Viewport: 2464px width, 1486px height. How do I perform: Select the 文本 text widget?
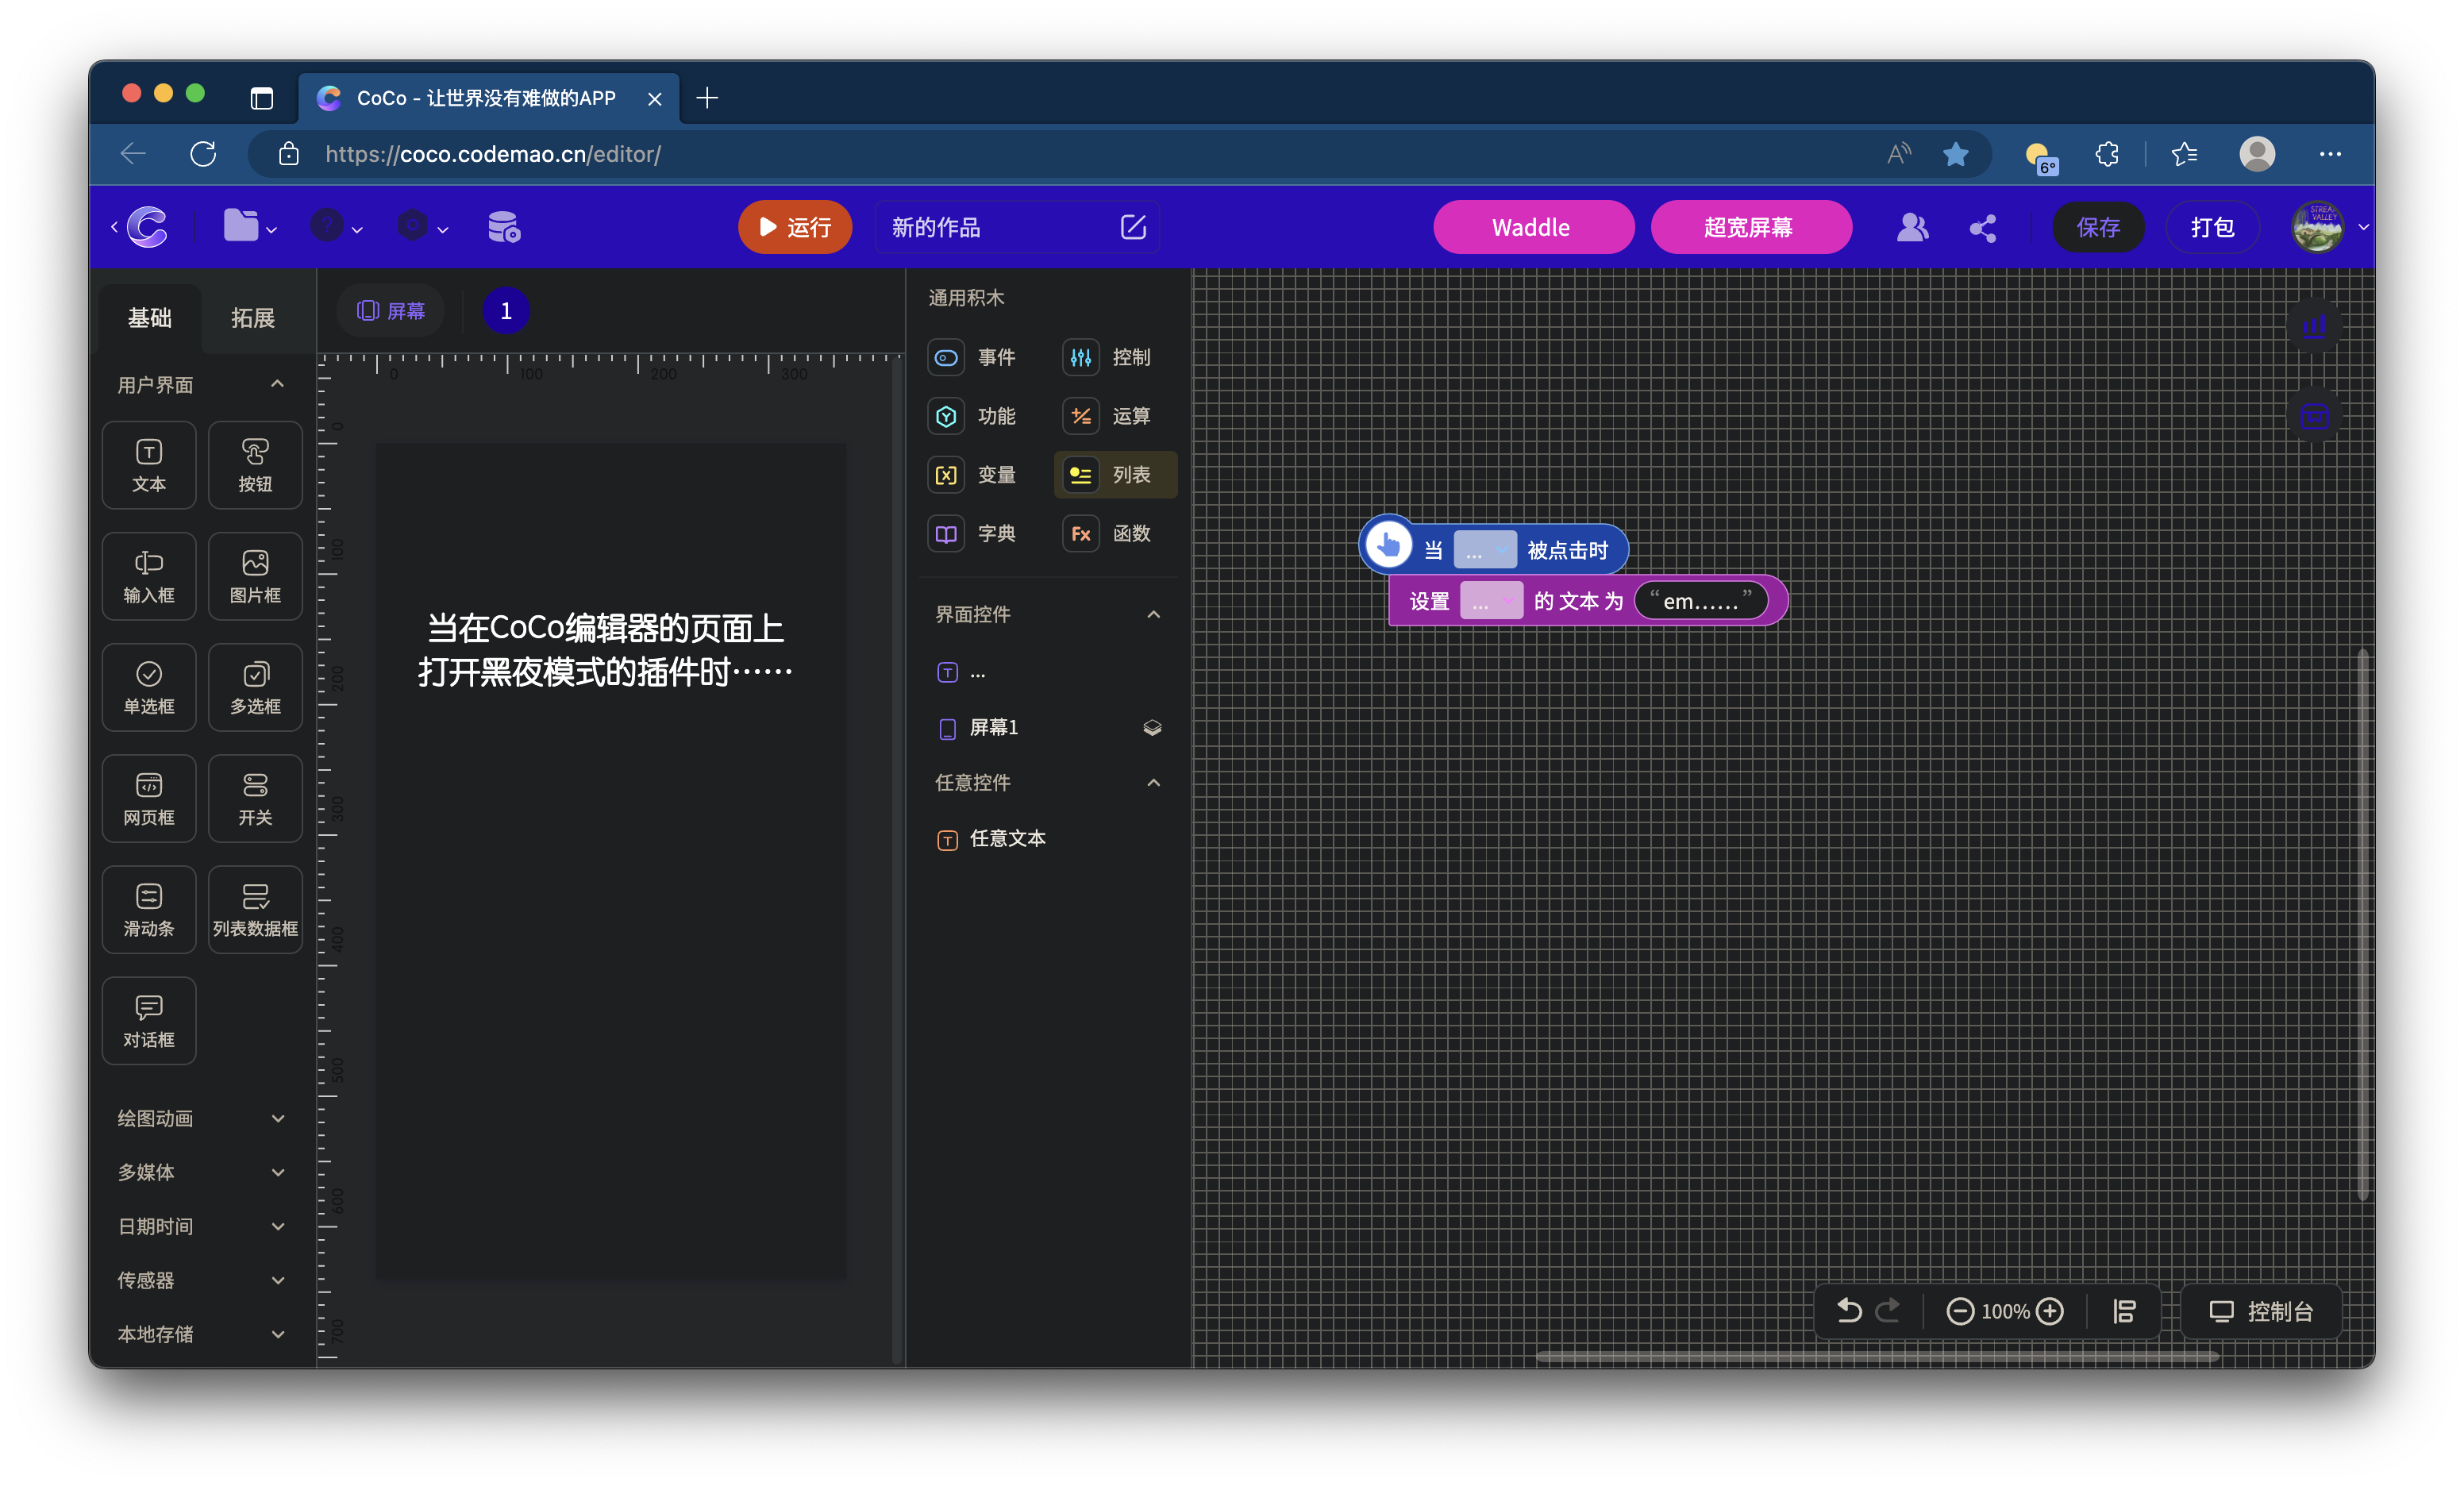click(149, 465)
